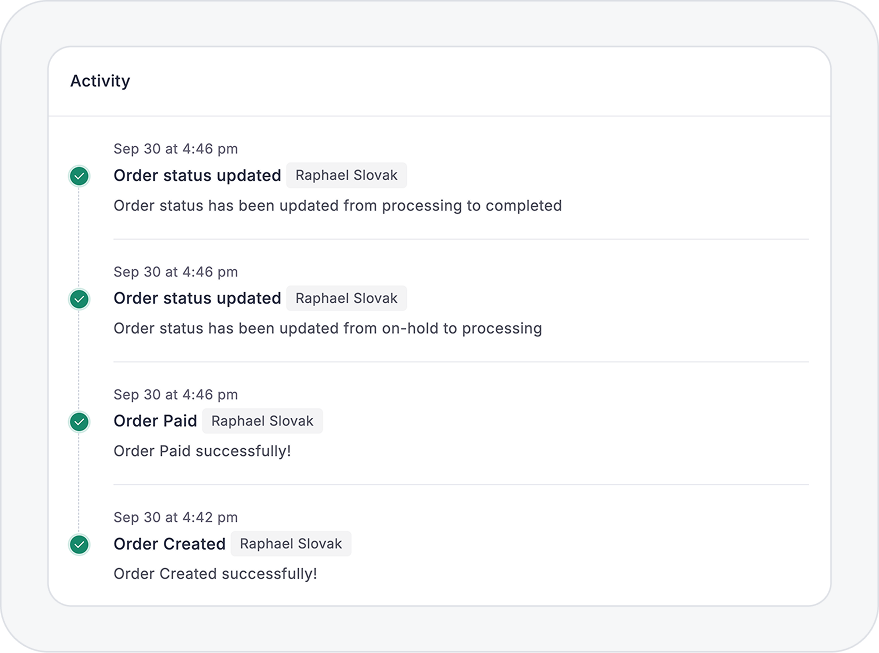The height and width of the screenshot is (653, 879).
Task: Click Raphael Slovak badge beside Order Created
Action: pos(291,545)
